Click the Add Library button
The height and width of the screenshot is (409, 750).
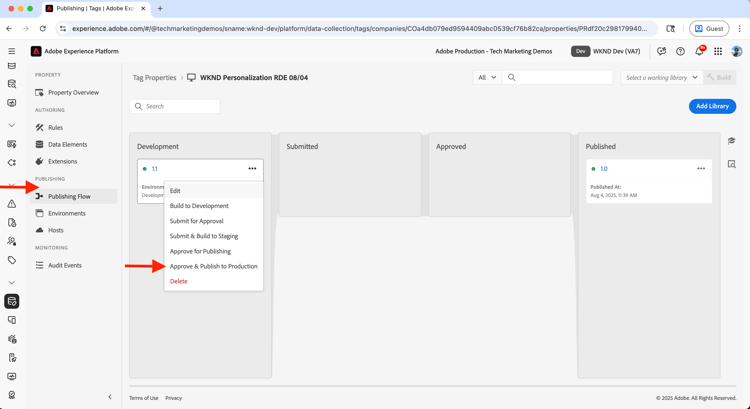712,106
